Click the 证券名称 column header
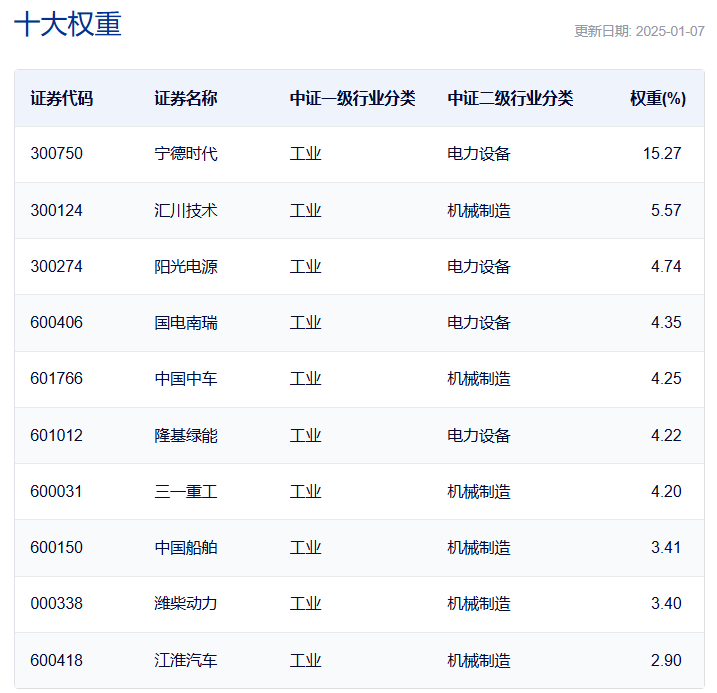Screen dimensions: 717x693 [x=186, y=98]
